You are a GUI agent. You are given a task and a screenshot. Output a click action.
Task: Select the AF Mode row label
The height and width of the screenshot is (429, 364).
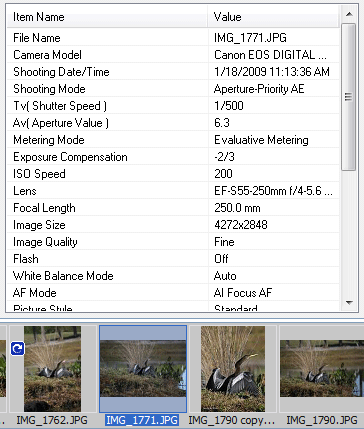35,293
